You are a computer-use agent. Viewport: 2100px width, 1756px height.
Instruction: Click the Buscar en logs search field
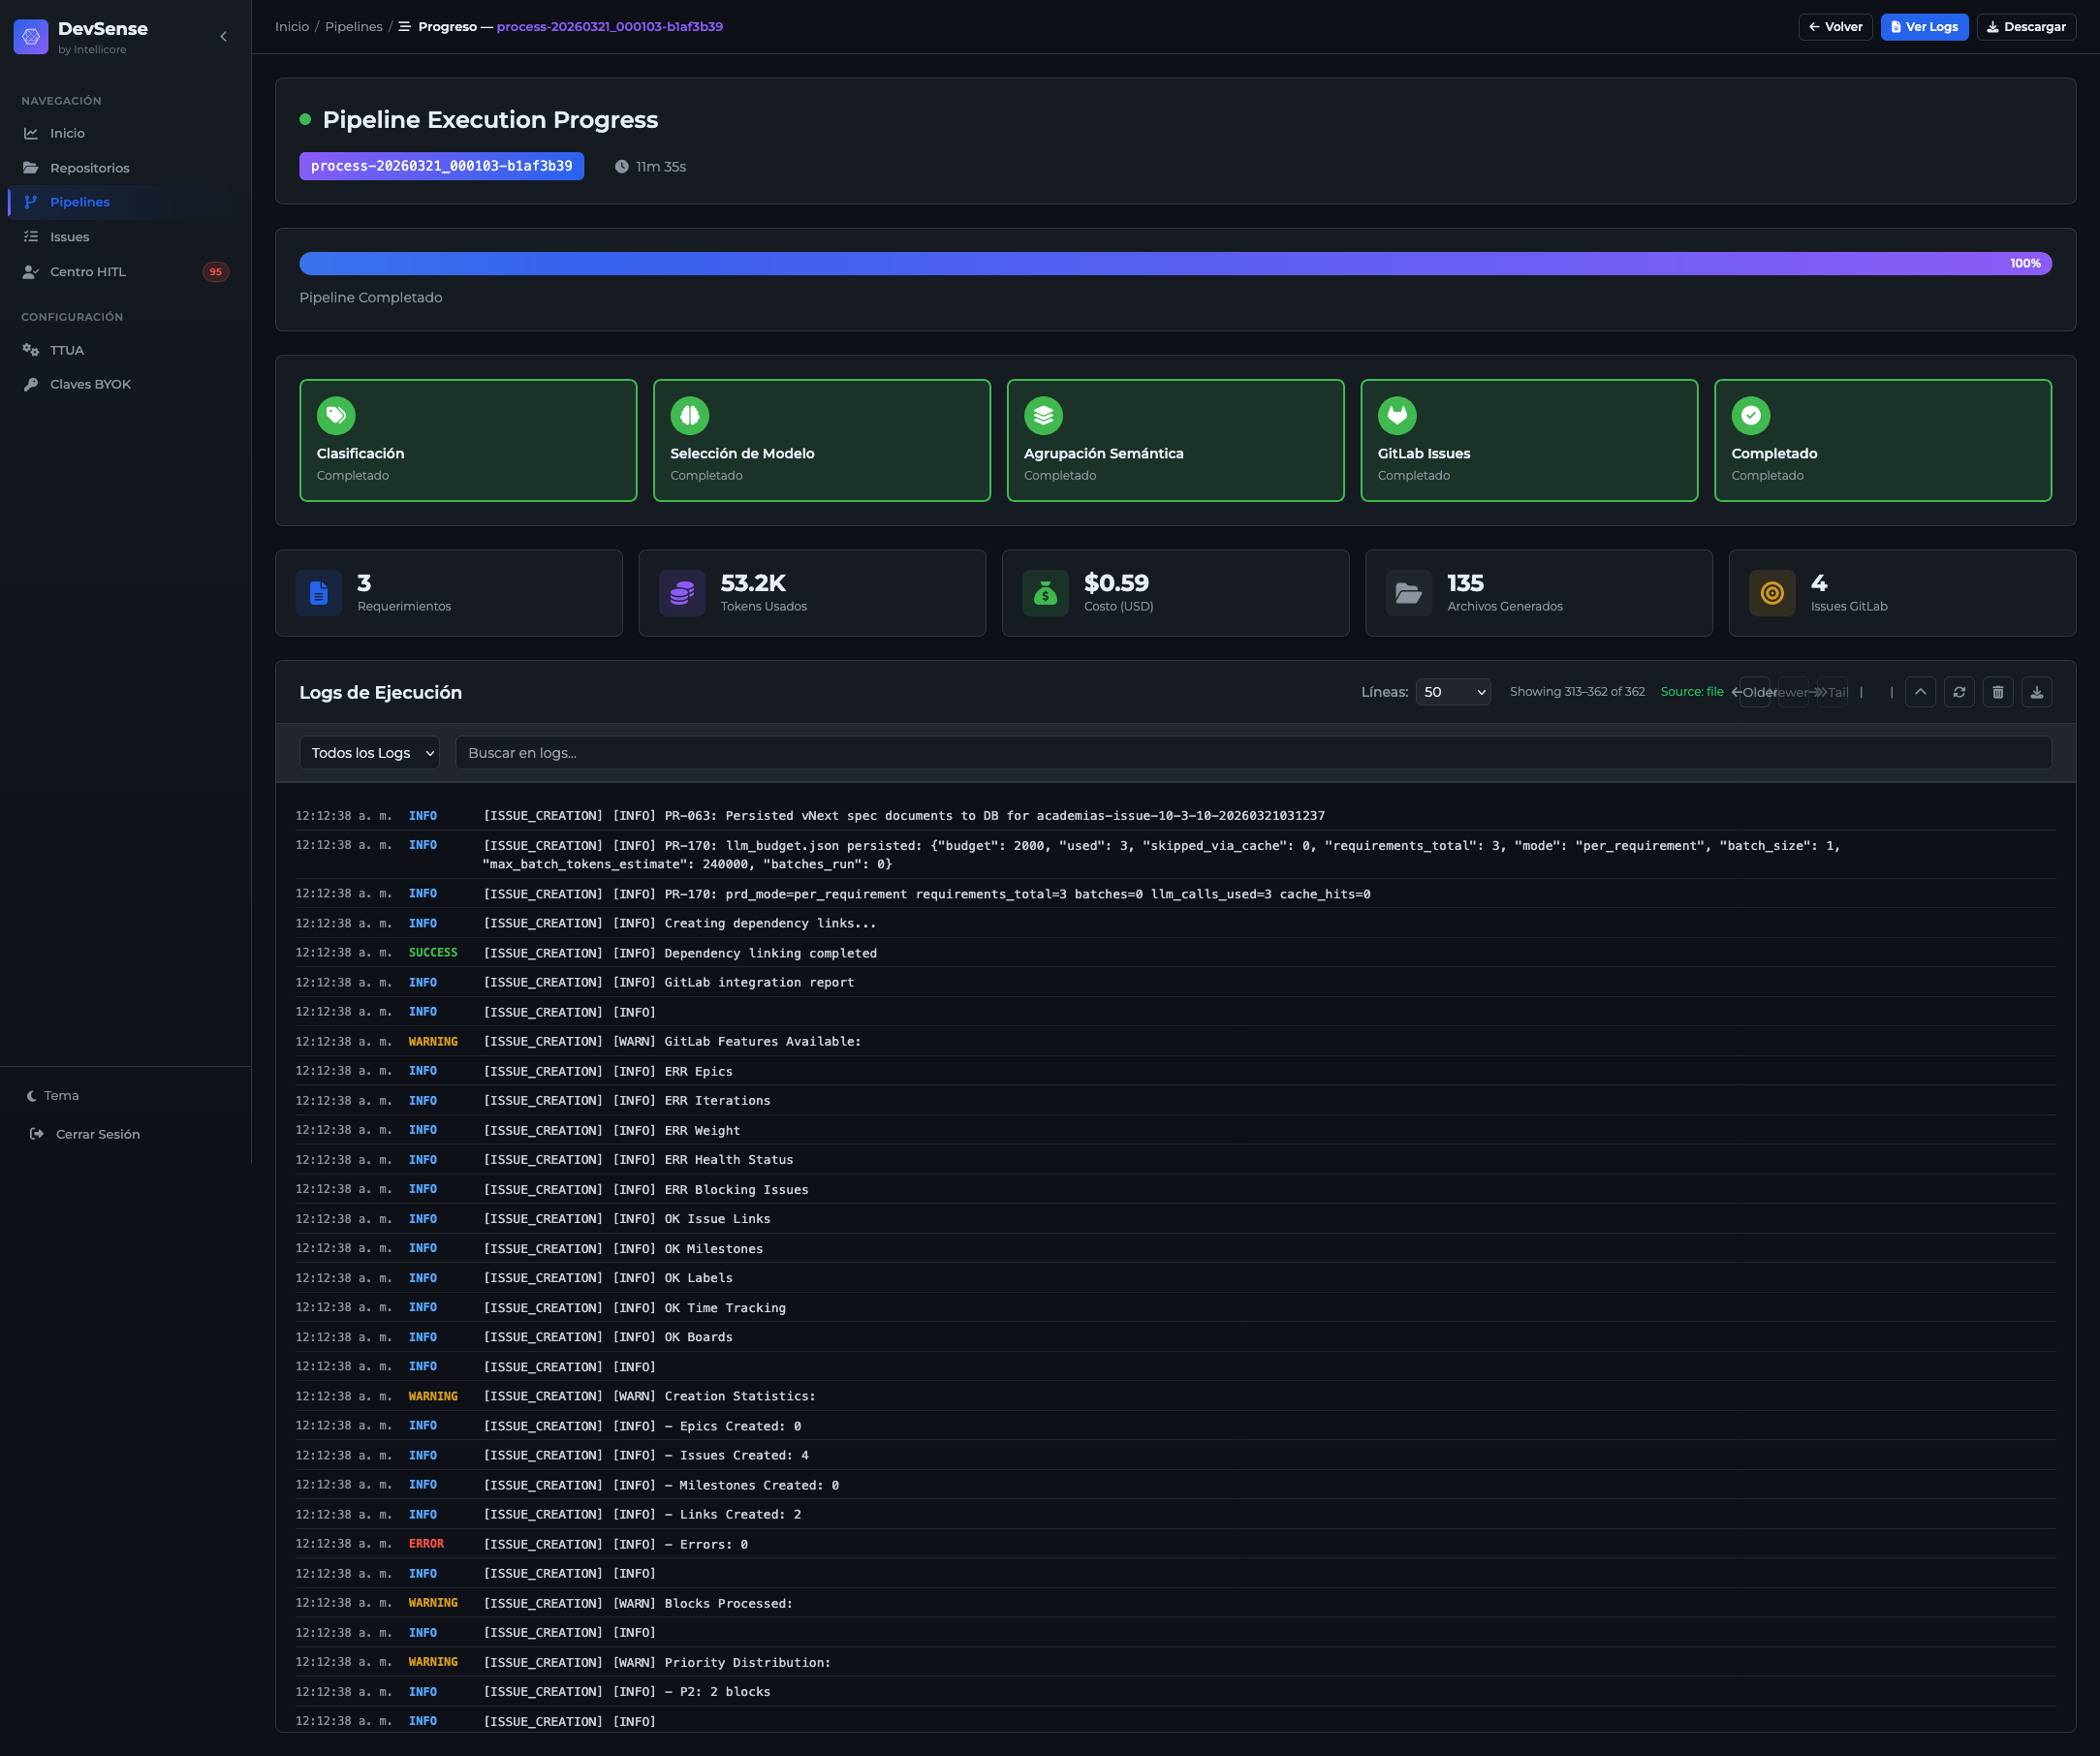(x=1252, y=753)
